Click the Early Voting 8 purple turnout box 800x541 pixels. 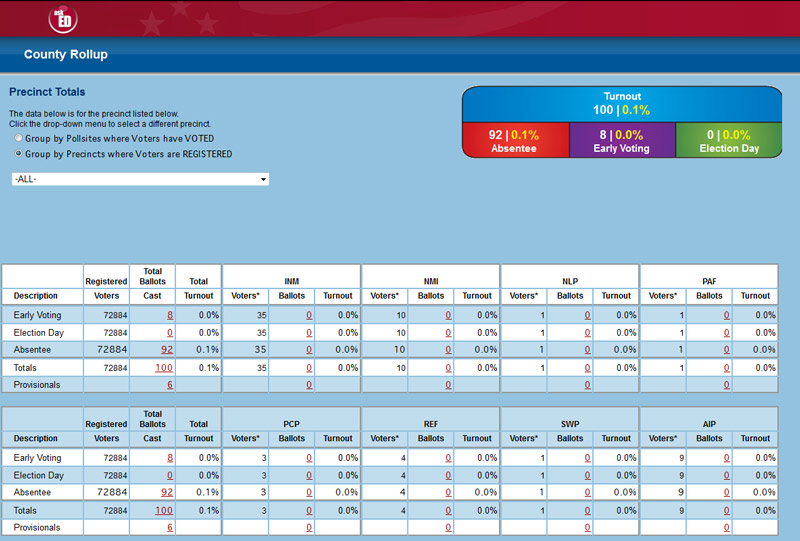pyautogui.click(x=622, y=140)
